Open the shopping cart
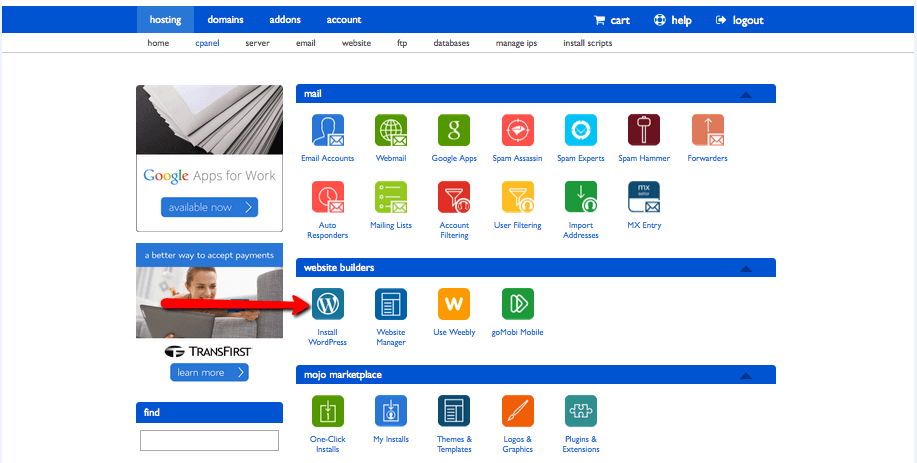917x463 pixels. [612, 20]
